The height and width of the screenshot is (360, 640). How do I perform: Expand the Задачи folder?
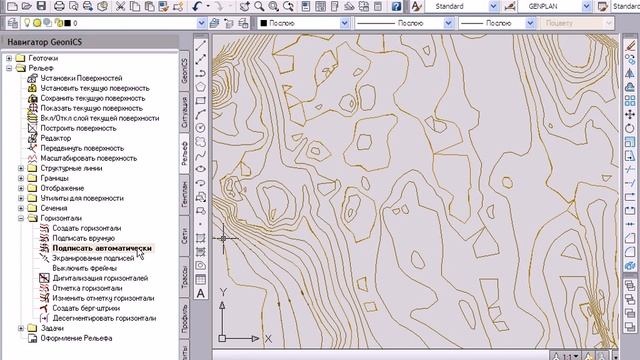[21, 328]
